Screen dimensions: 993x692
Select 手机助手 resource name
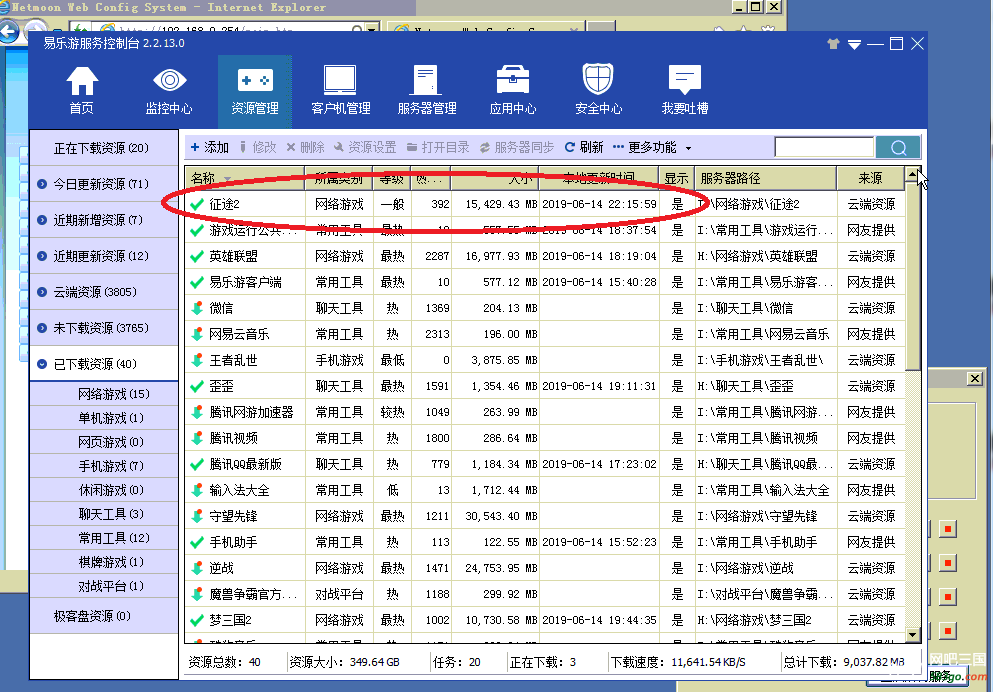[234, 543]
